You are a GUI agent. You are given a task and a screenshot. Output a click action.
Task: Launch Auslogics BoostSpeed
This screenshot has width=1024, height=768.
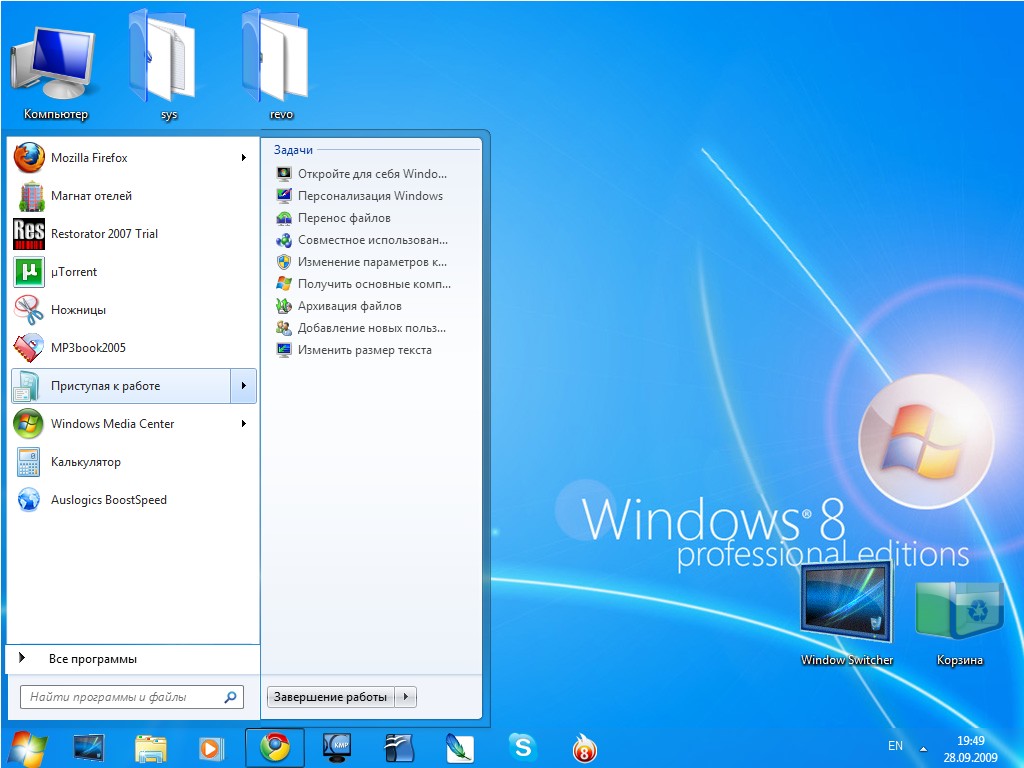click(x=108, y=500)
